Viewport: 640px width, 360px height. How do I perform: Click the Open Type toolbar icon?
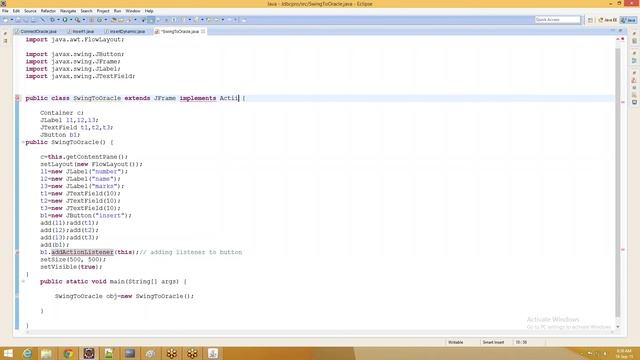[114, 20]
